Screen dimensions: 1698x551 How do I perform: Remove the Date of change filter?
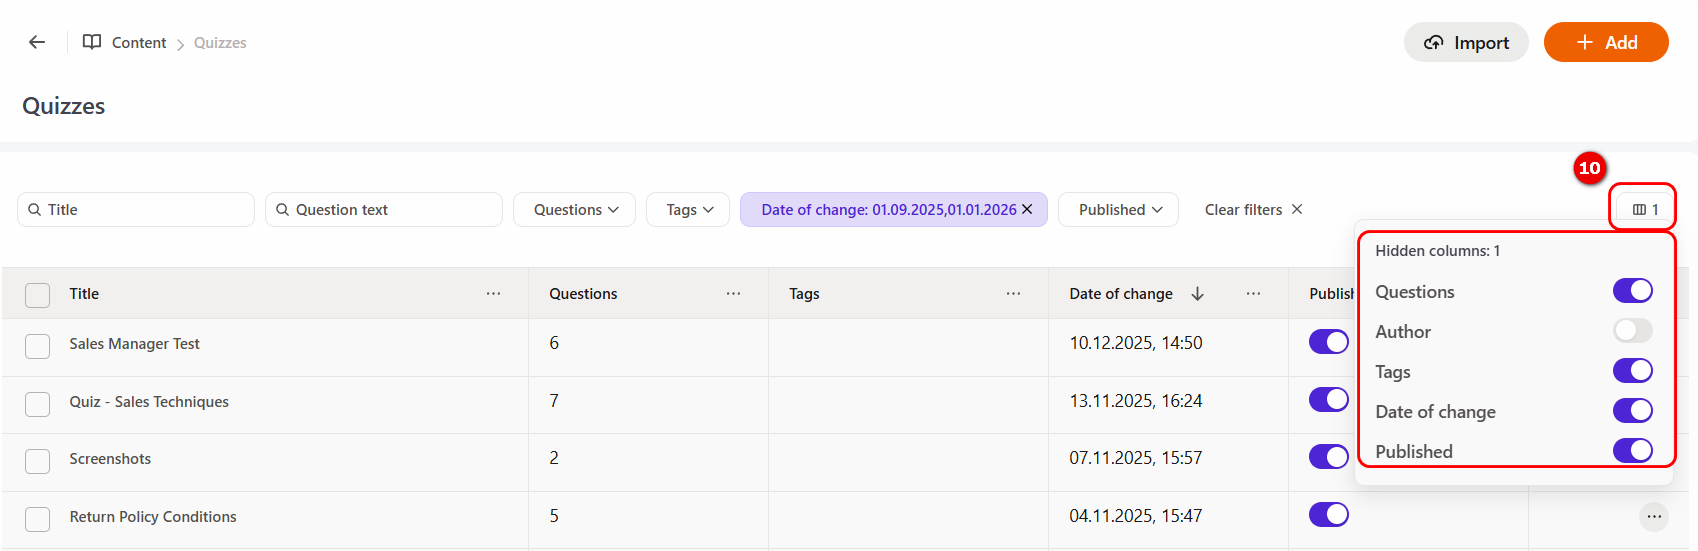[x=1027, y=209]
